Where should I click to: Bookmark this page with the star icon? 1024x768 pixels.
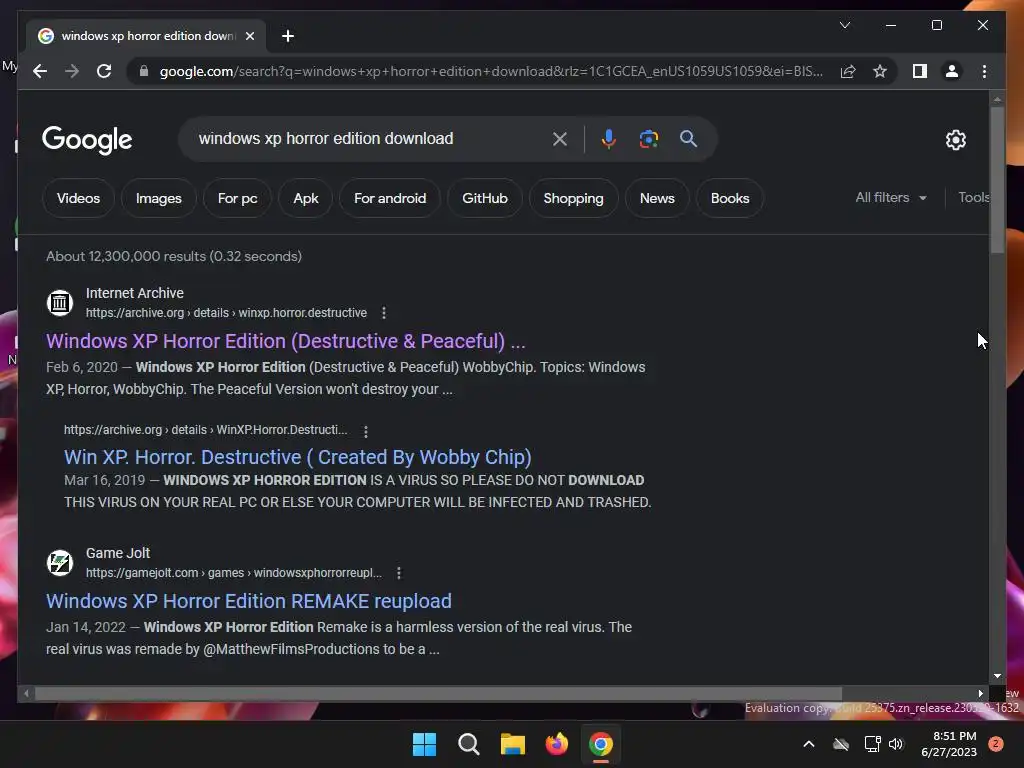tap(880, 71)
